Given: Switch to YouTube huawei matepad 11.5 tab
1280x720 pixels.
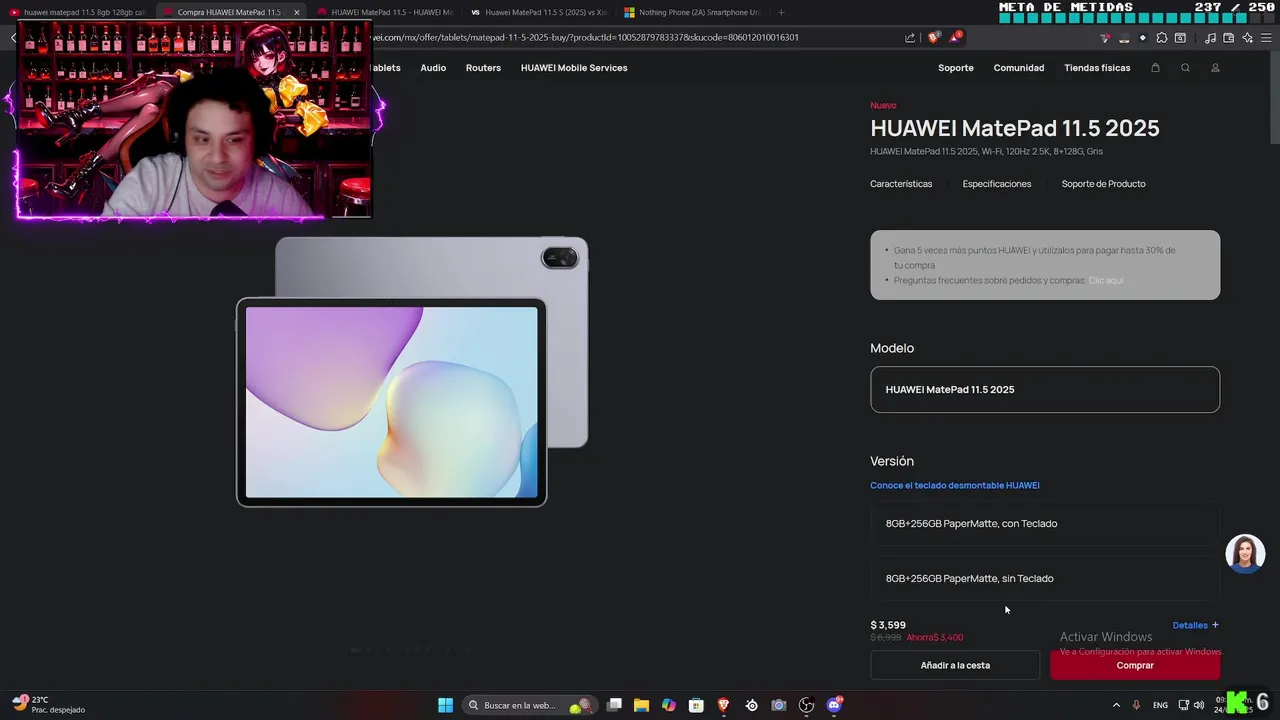Looking at the screenshot, I should (78, 12).
